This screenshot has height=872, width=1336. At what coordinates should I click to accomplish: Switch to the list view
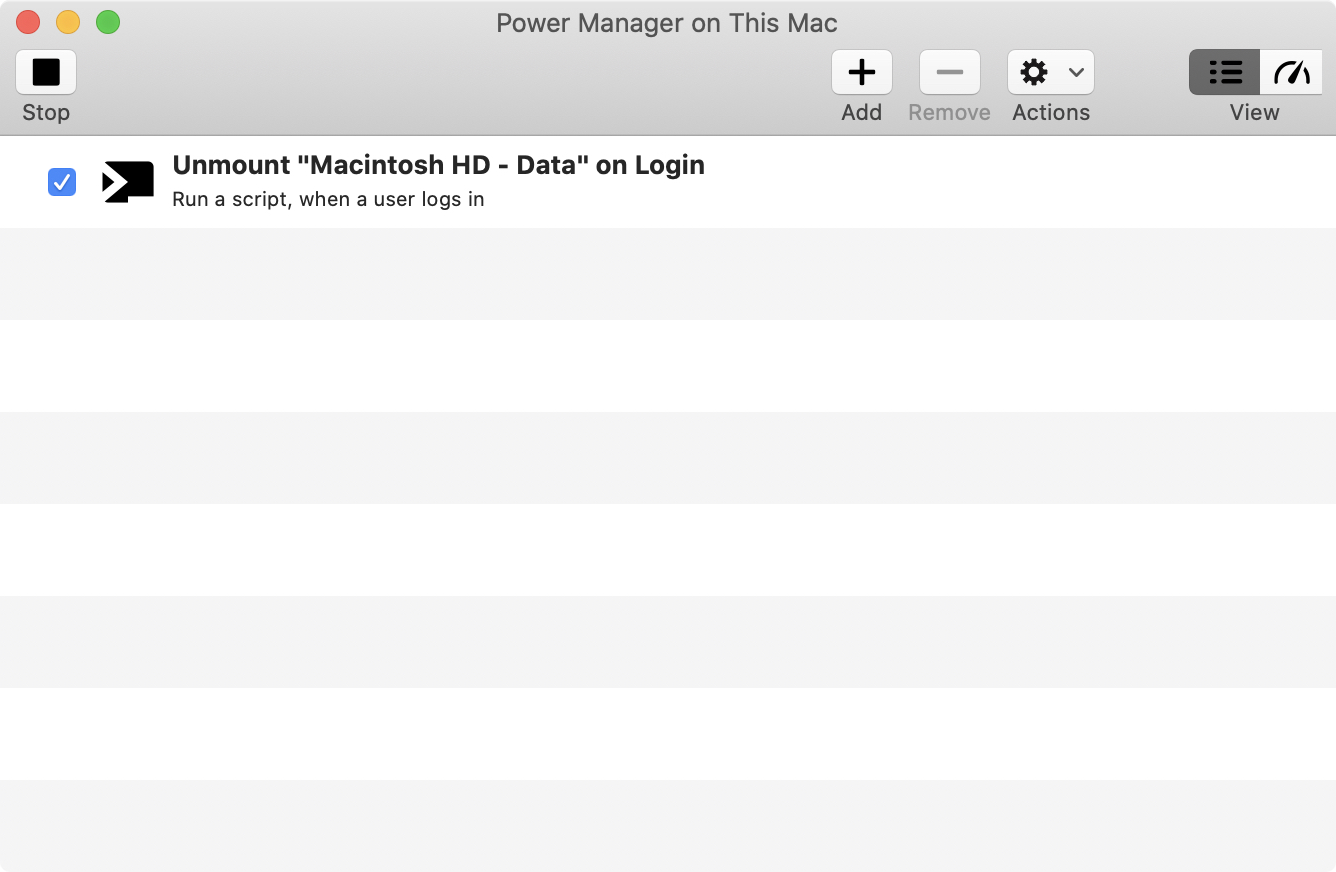pos(1225,72)
